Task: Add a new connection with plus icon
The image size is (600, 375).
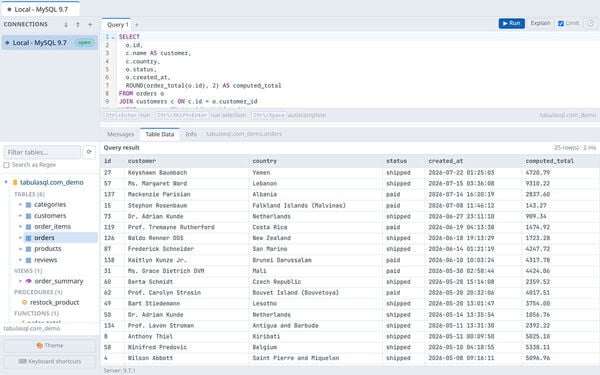Action: [x=90, y=24]
